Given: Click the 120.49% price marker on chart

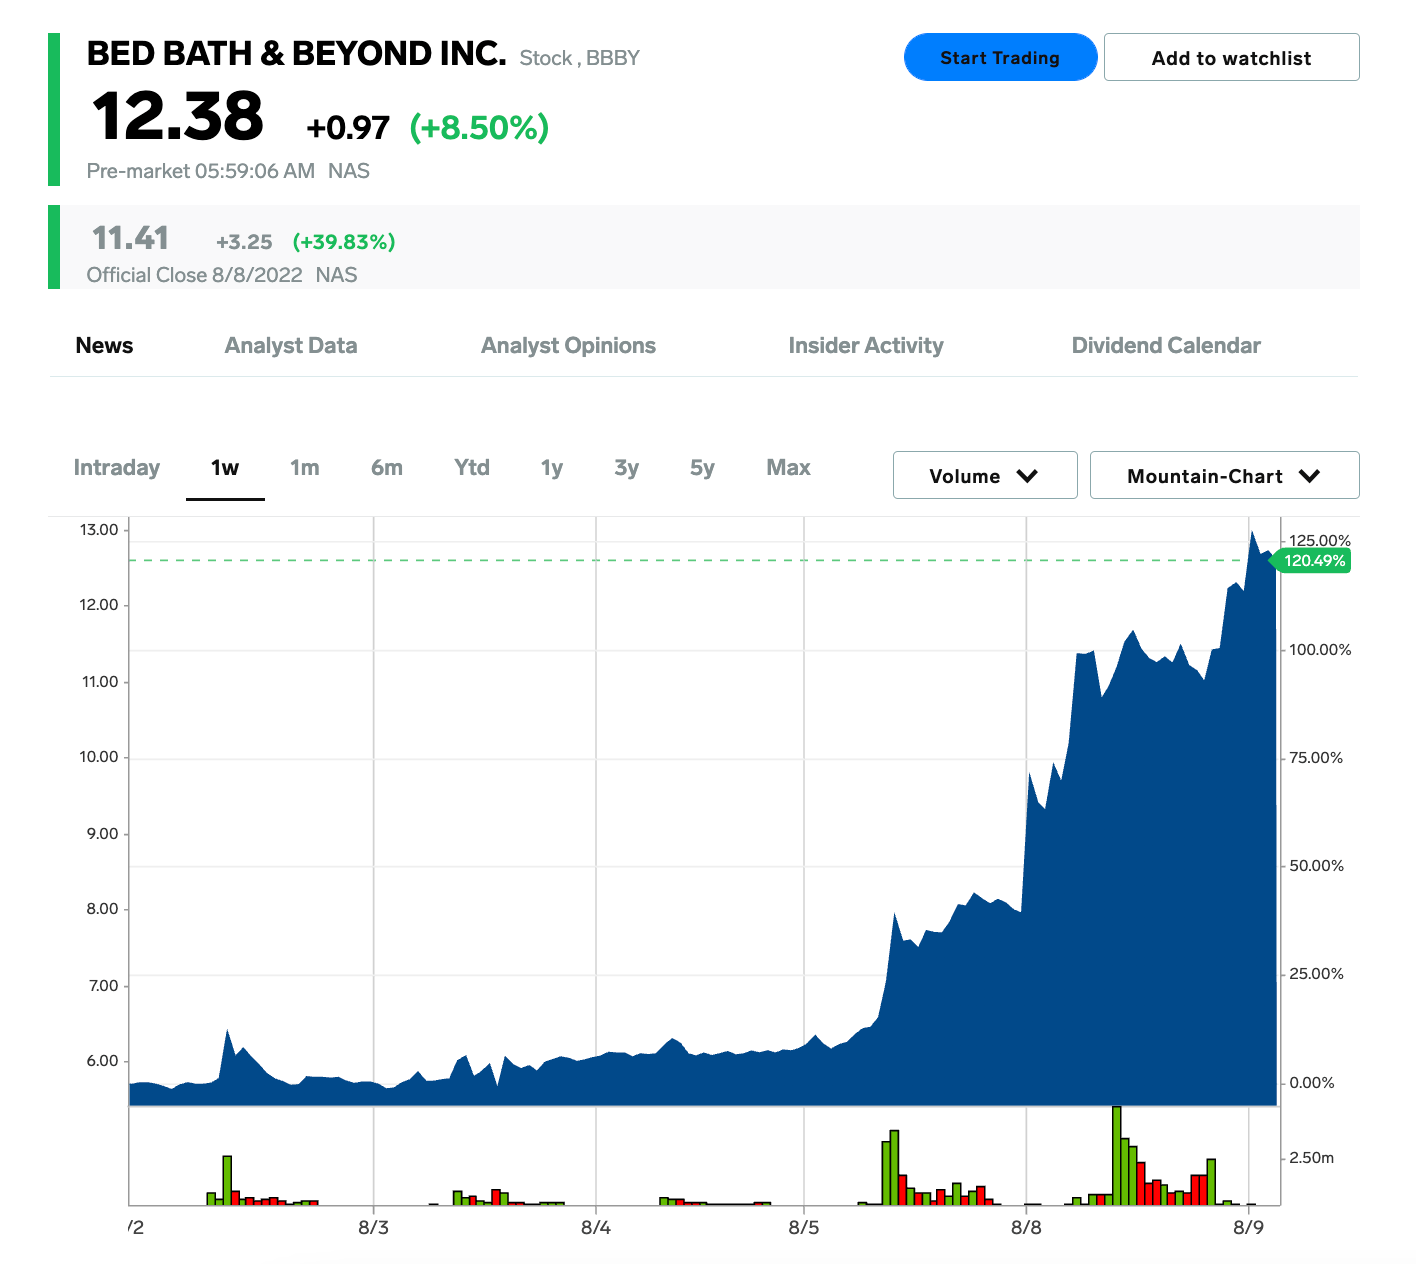Looking at the screenshot, I should pos(1313,561).
